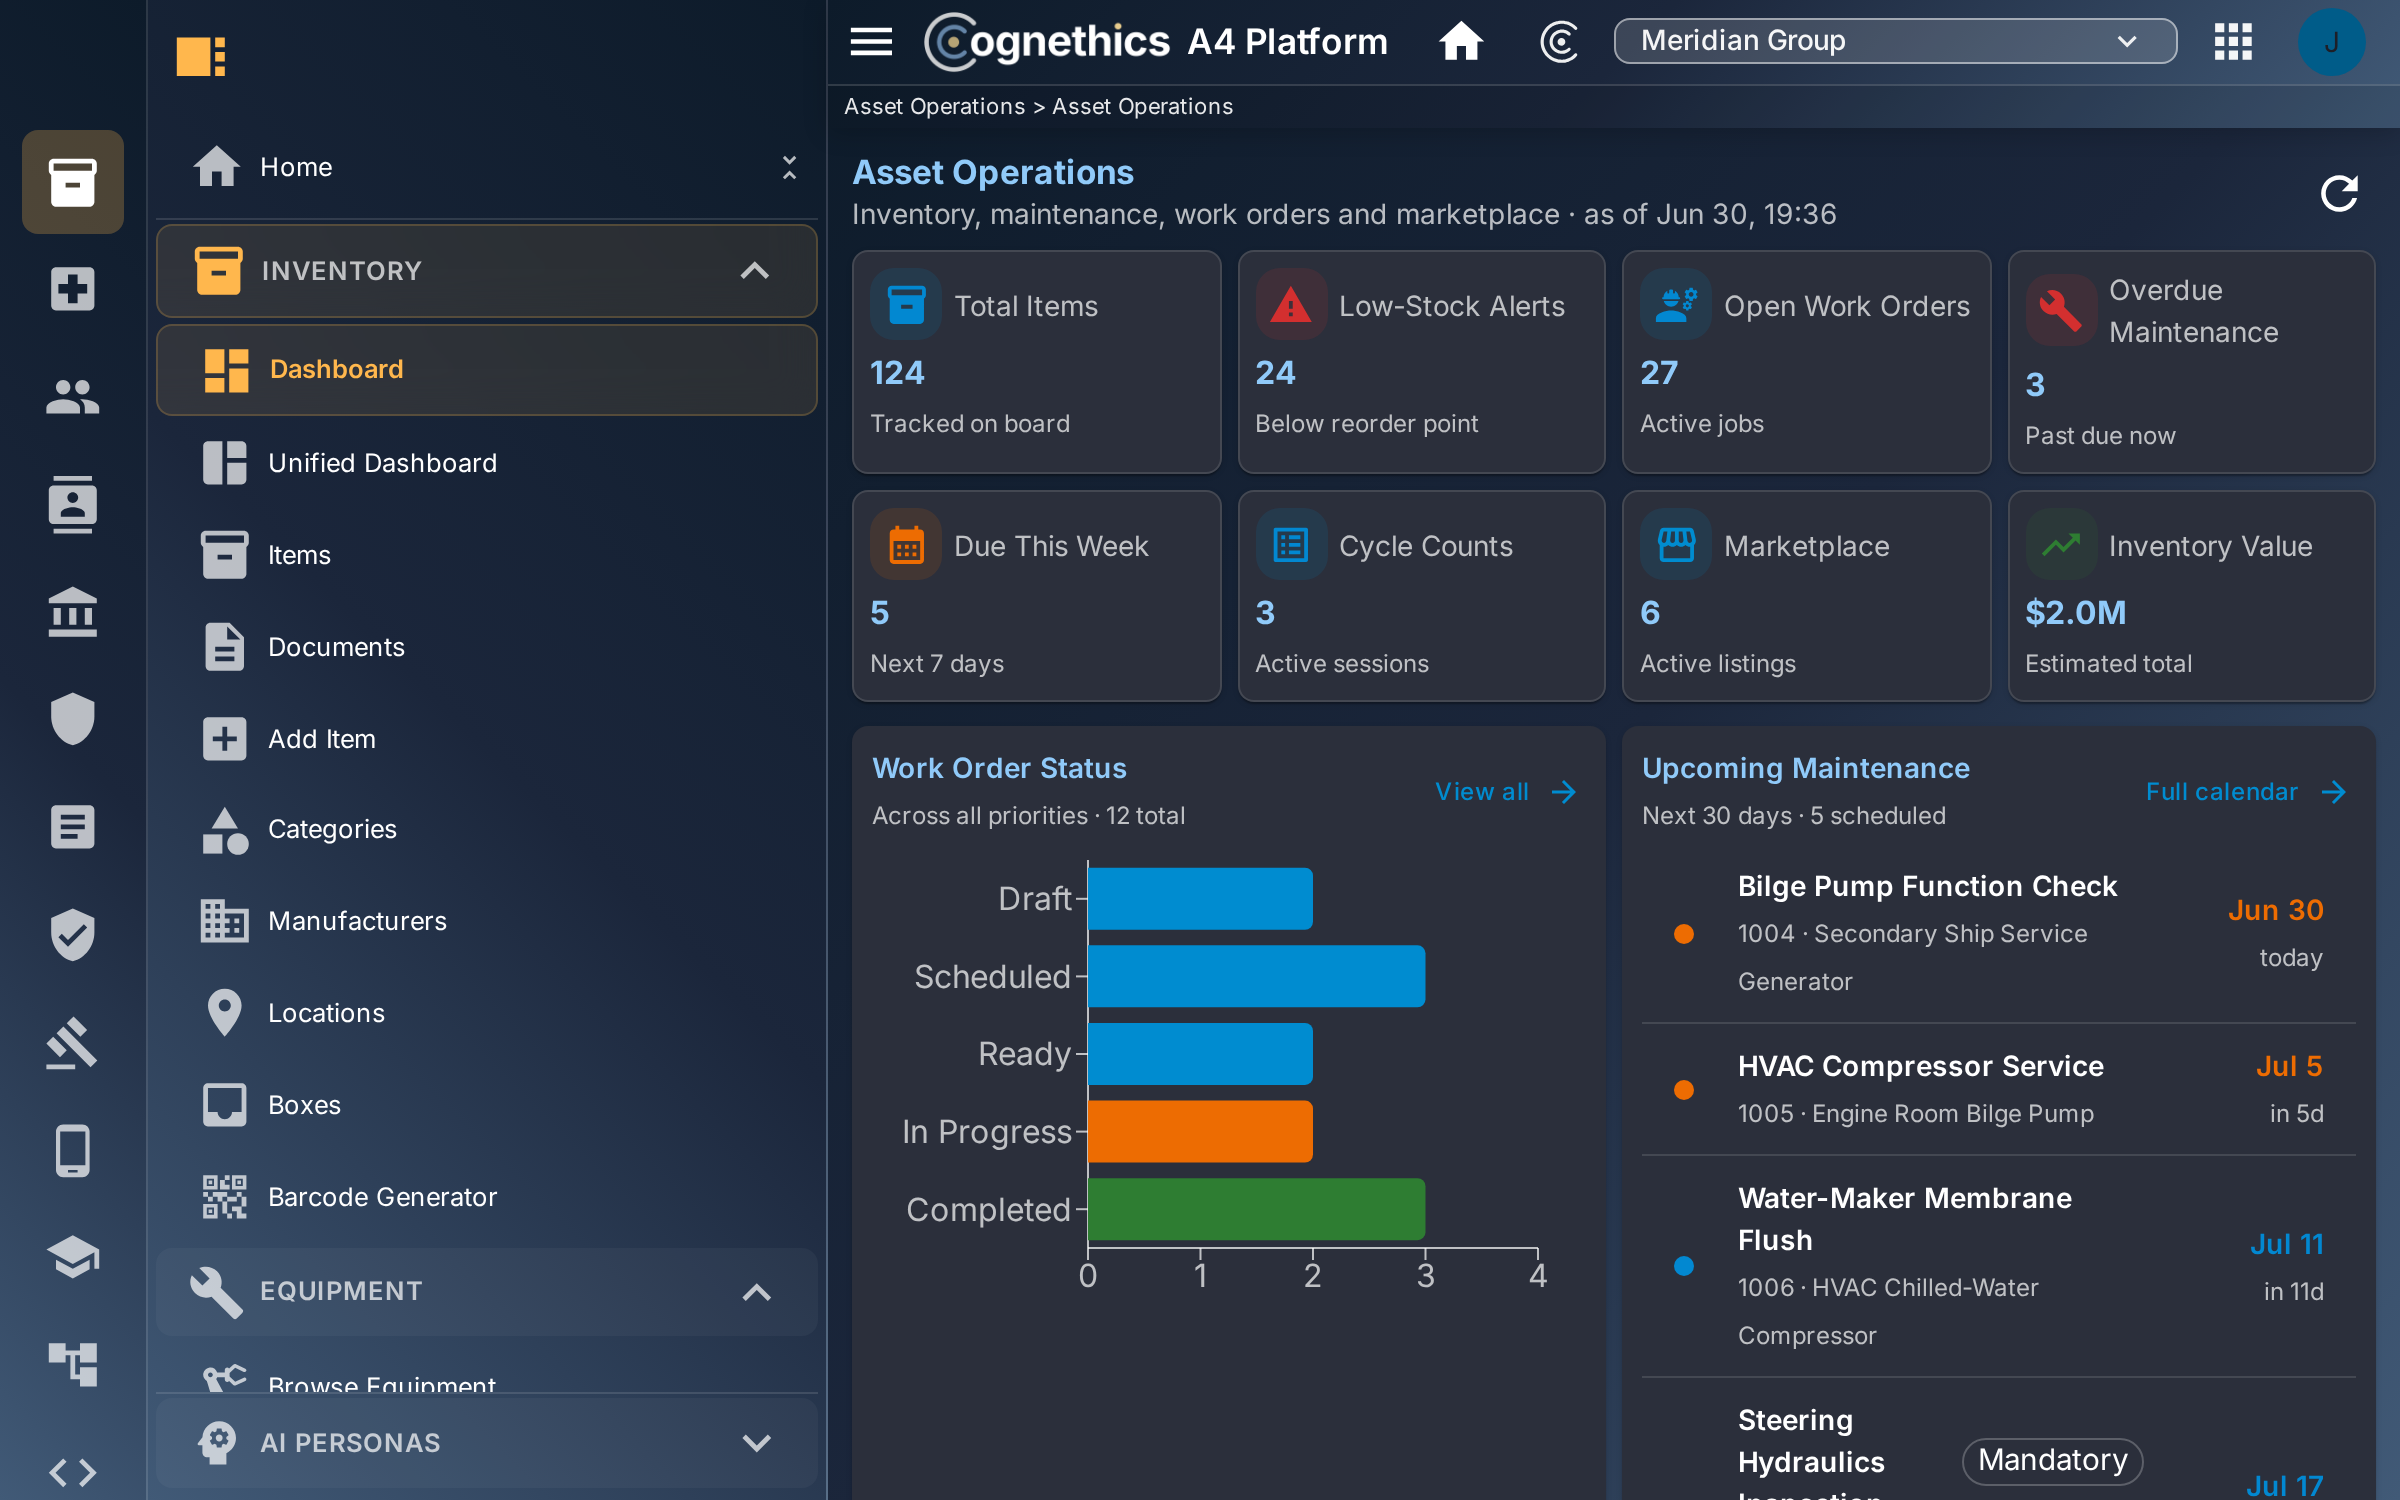Screen dimensions: 2400x1500
Task: Open the graduation cap icon in rail
Action: click(73, 1257)
